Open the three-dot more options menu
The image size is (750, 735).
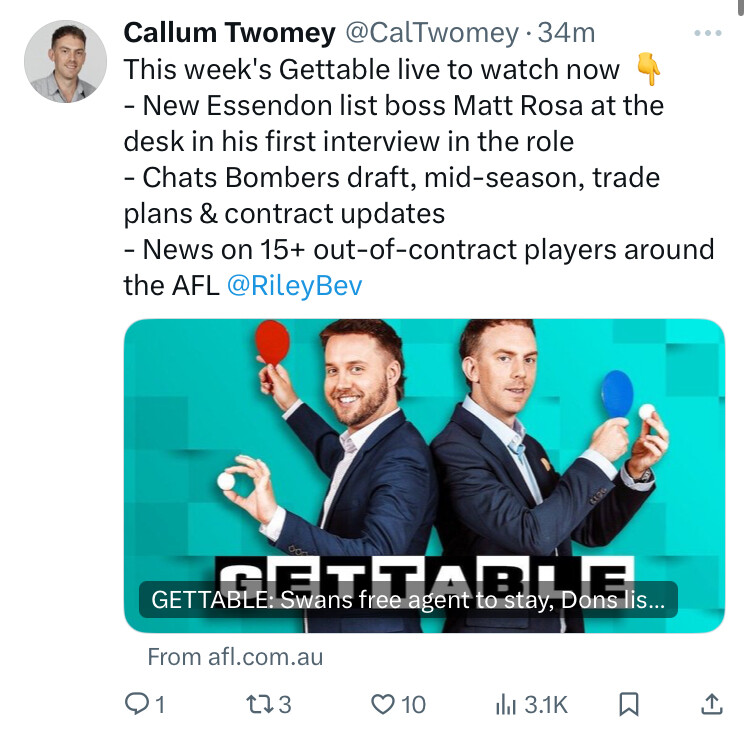point(708,33)
